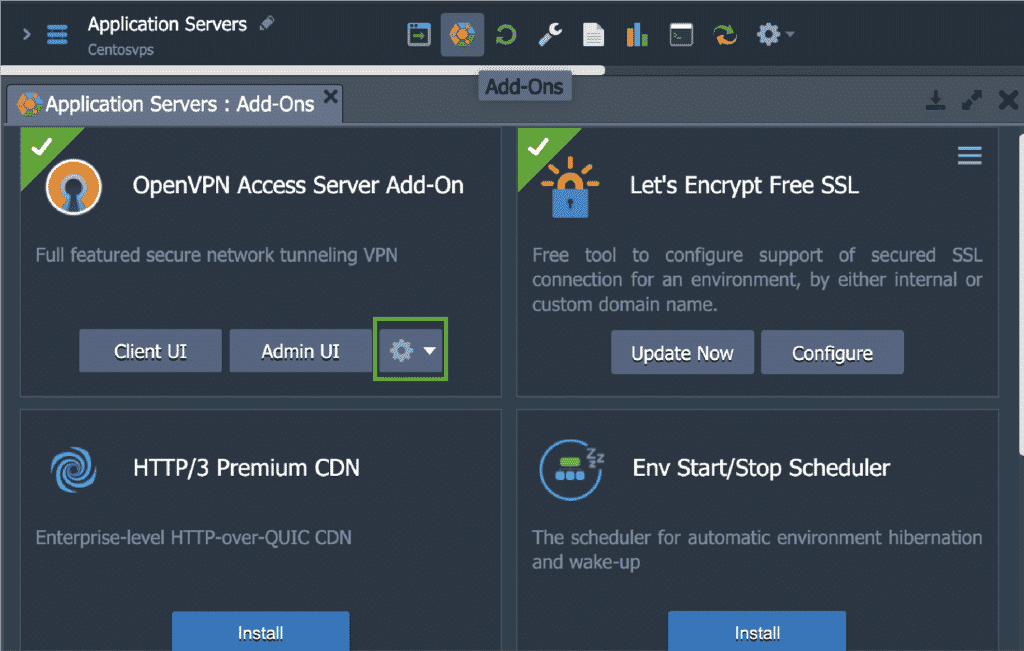Click 'Full featured secure network tunneling VPN' text
1024x651 pixels.
[x=216, y=255]
